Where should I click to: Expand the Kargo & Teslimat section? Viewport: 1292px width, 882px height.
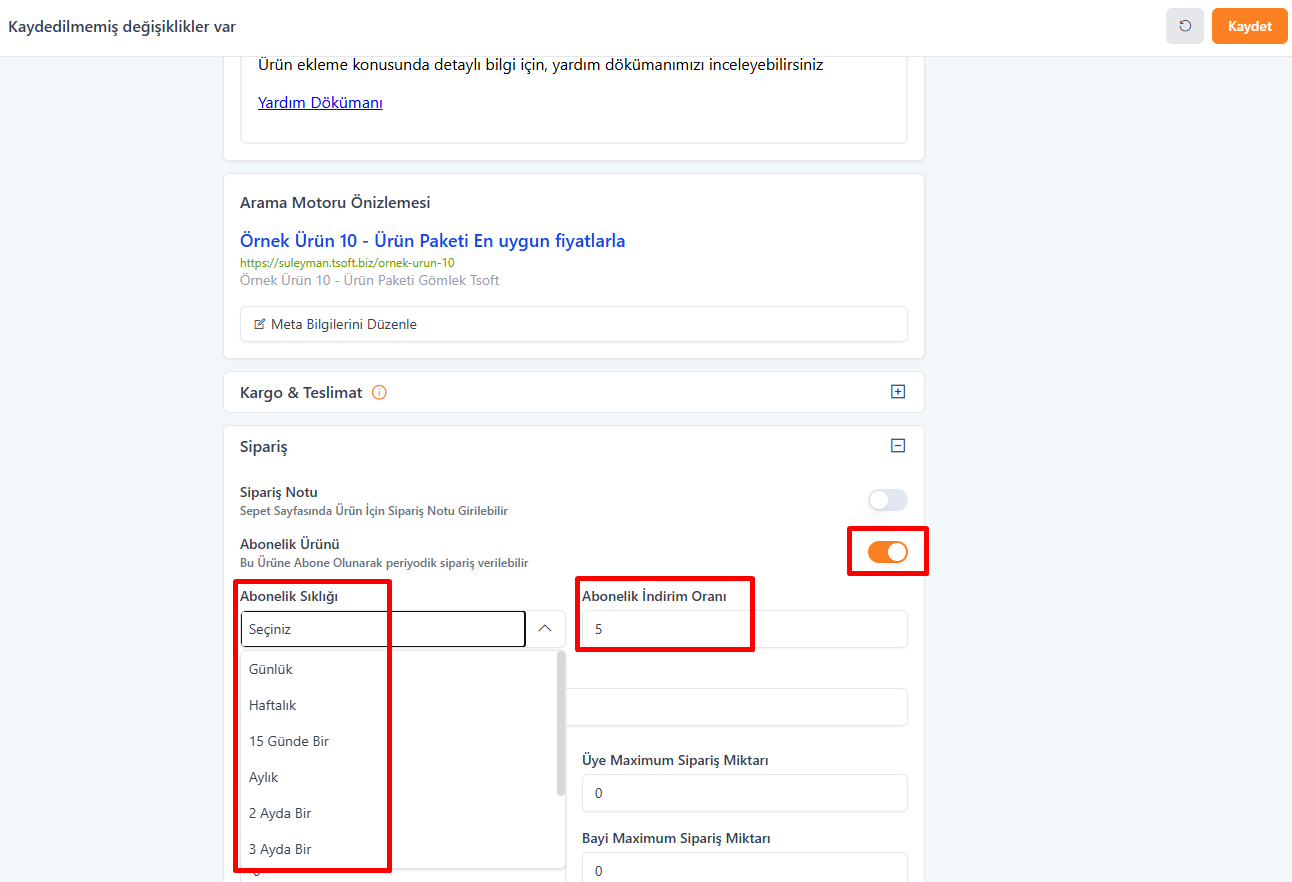[x=897, y=392]
